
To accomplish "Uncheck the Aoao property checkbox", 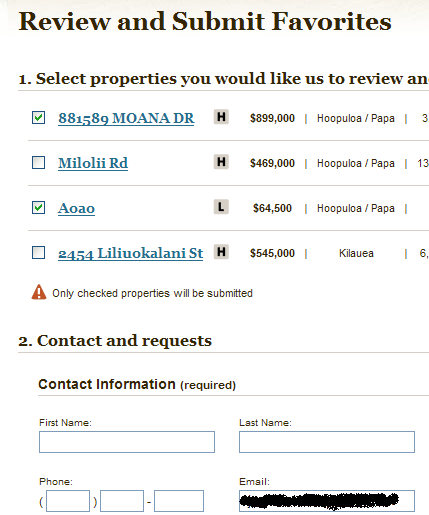I will click(x=38, y=207).
